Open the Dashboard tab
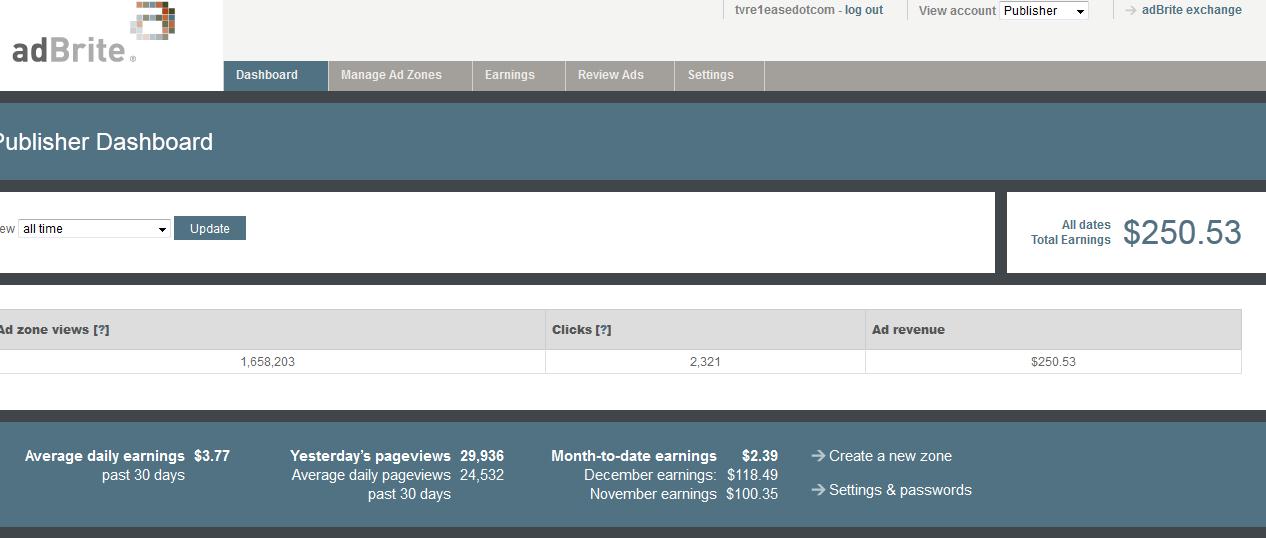This screenshot has height=538, width=1266. tap(275, 75)
